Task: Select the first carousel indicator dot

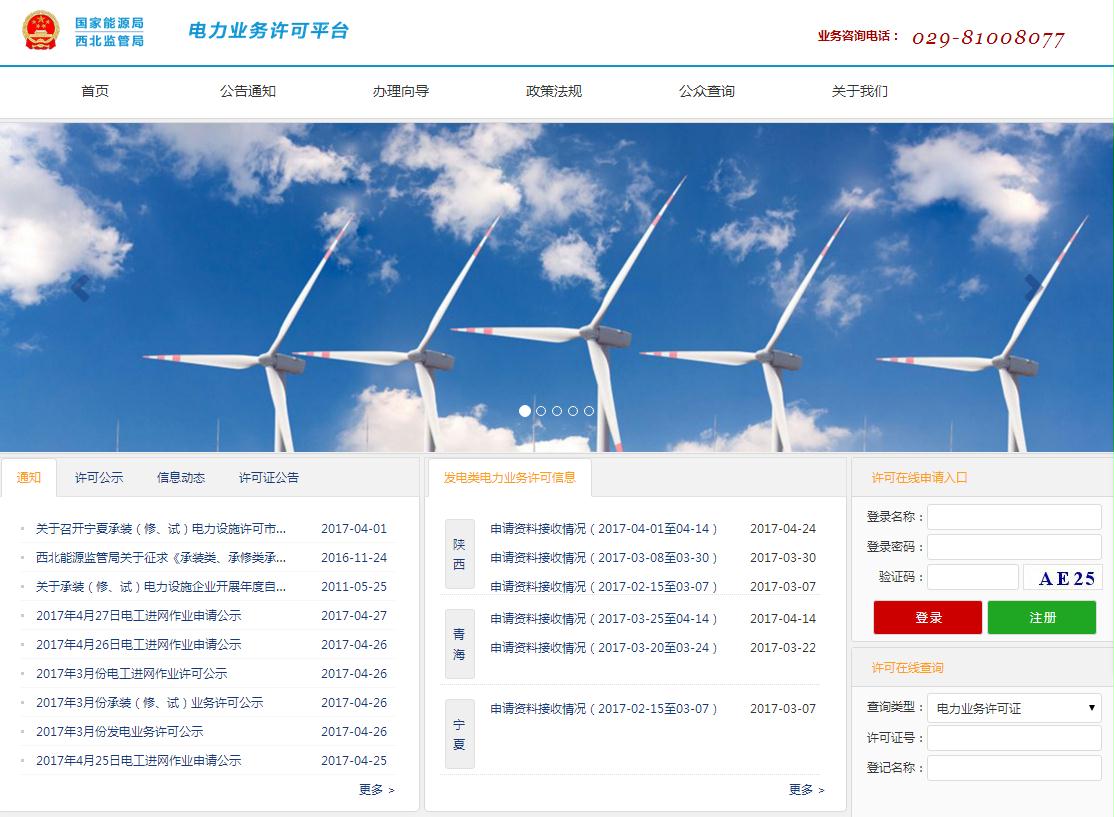Action: pyautogui.click(x=525, y=411)
